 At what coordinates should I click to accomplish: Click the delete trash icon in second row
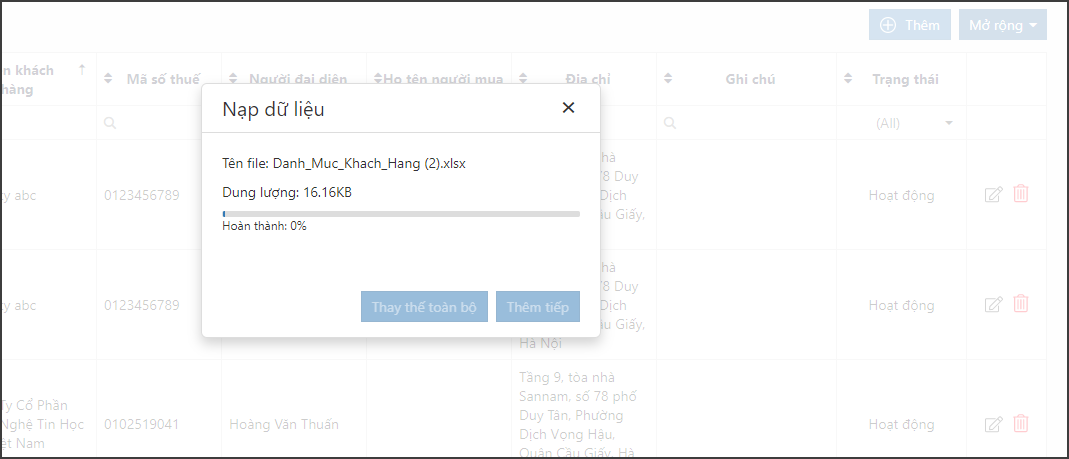pos(1021,303)
